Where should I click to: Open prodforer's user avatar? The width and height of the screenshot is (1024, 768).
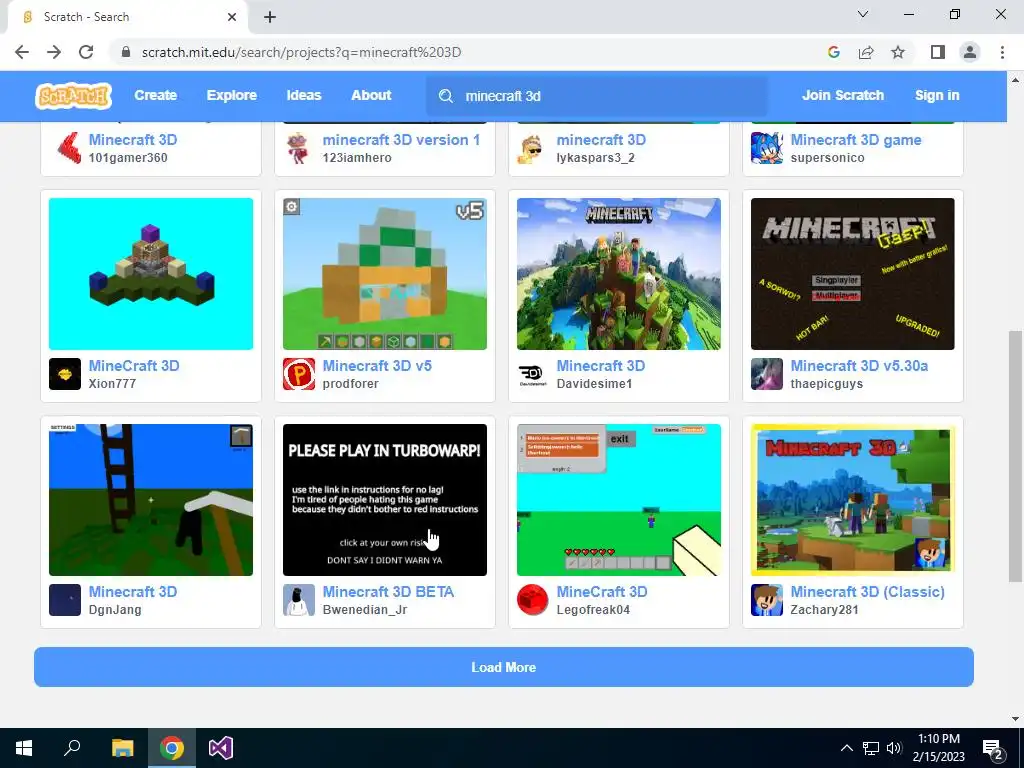click(x=298, y=374)
